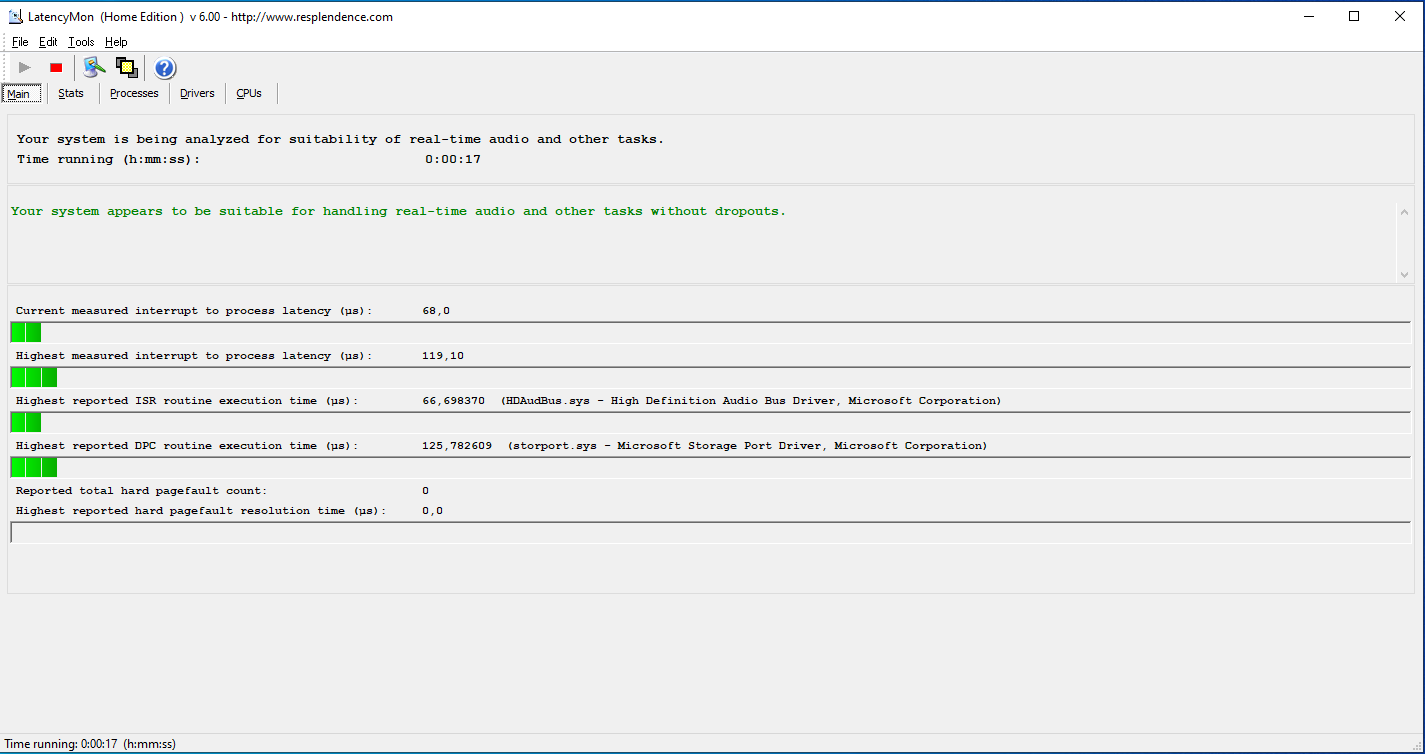The height and width of the screenshot is (754, 1425).
Task: Click the green Start monitoring play icon
Action: point(25,68)
